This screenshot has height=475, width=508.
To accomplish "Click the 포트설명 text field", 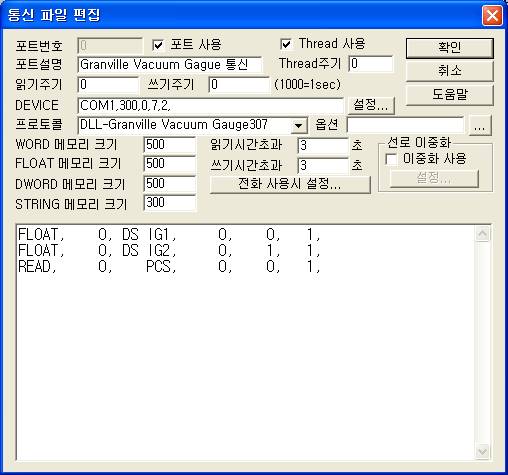I will [169, 64].
